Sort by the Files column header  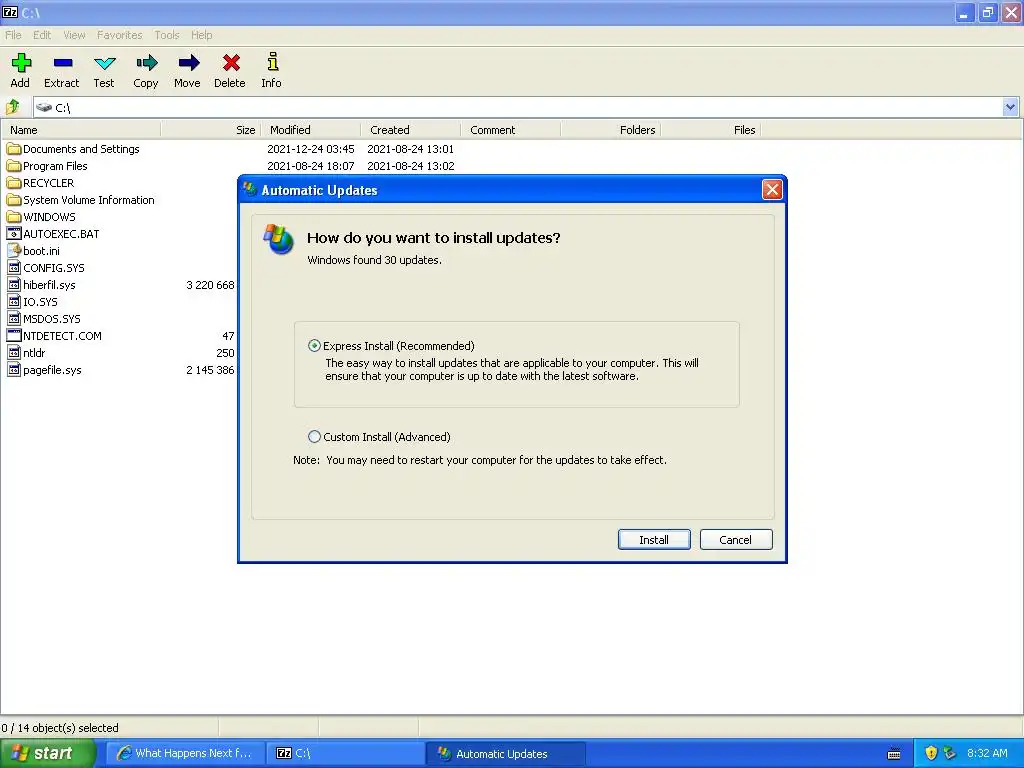coord(711,130)
